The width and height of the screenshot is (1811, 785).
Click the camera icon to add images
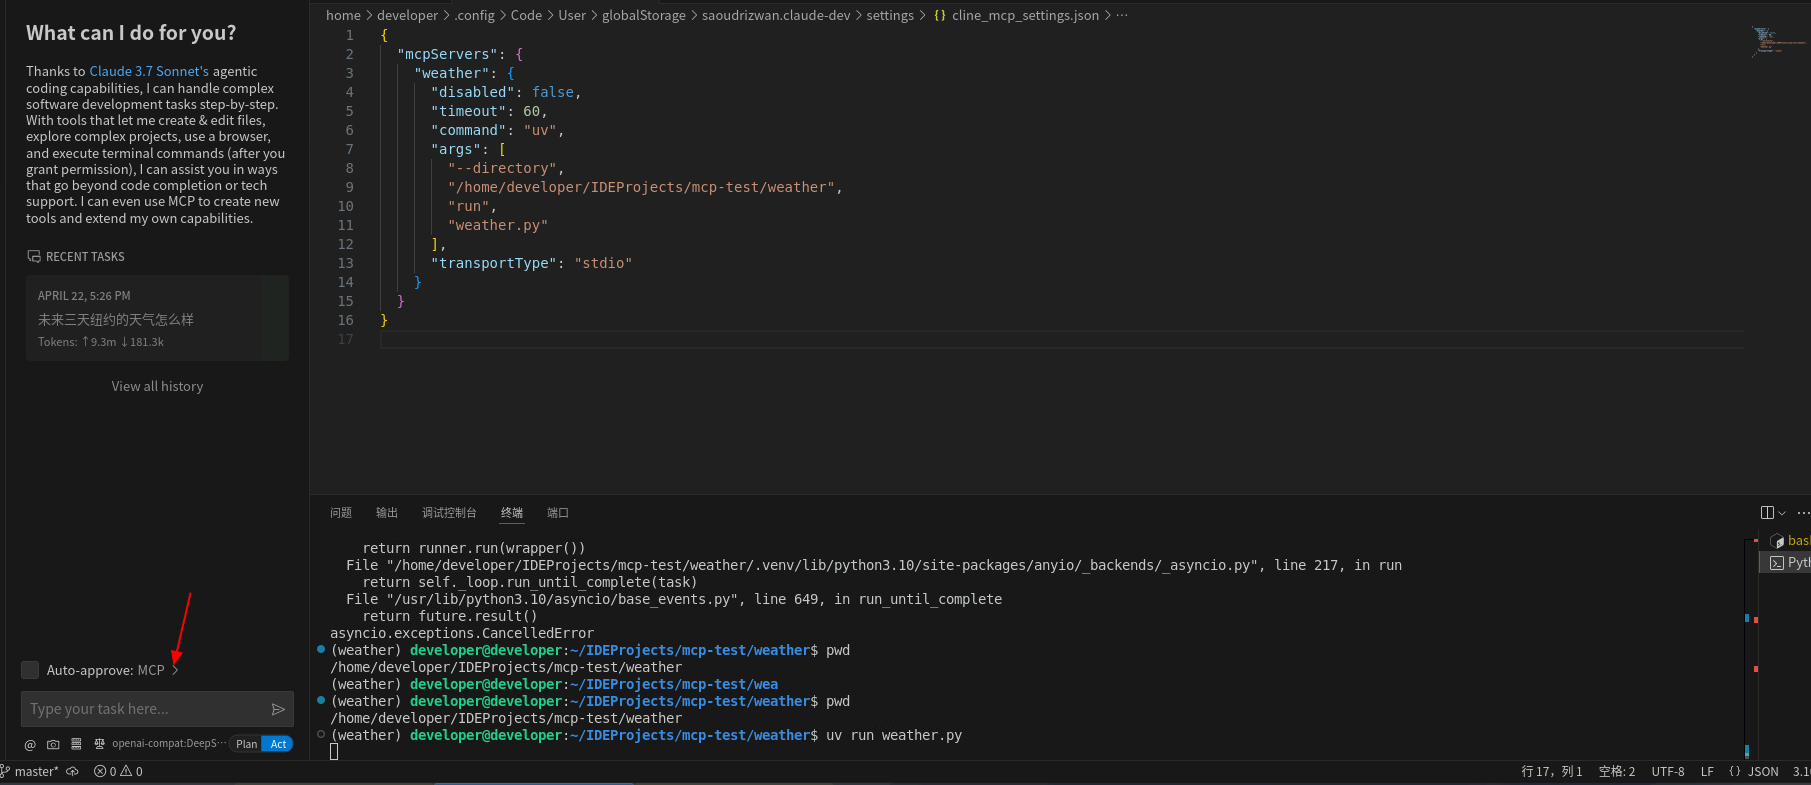pos(53,744)
